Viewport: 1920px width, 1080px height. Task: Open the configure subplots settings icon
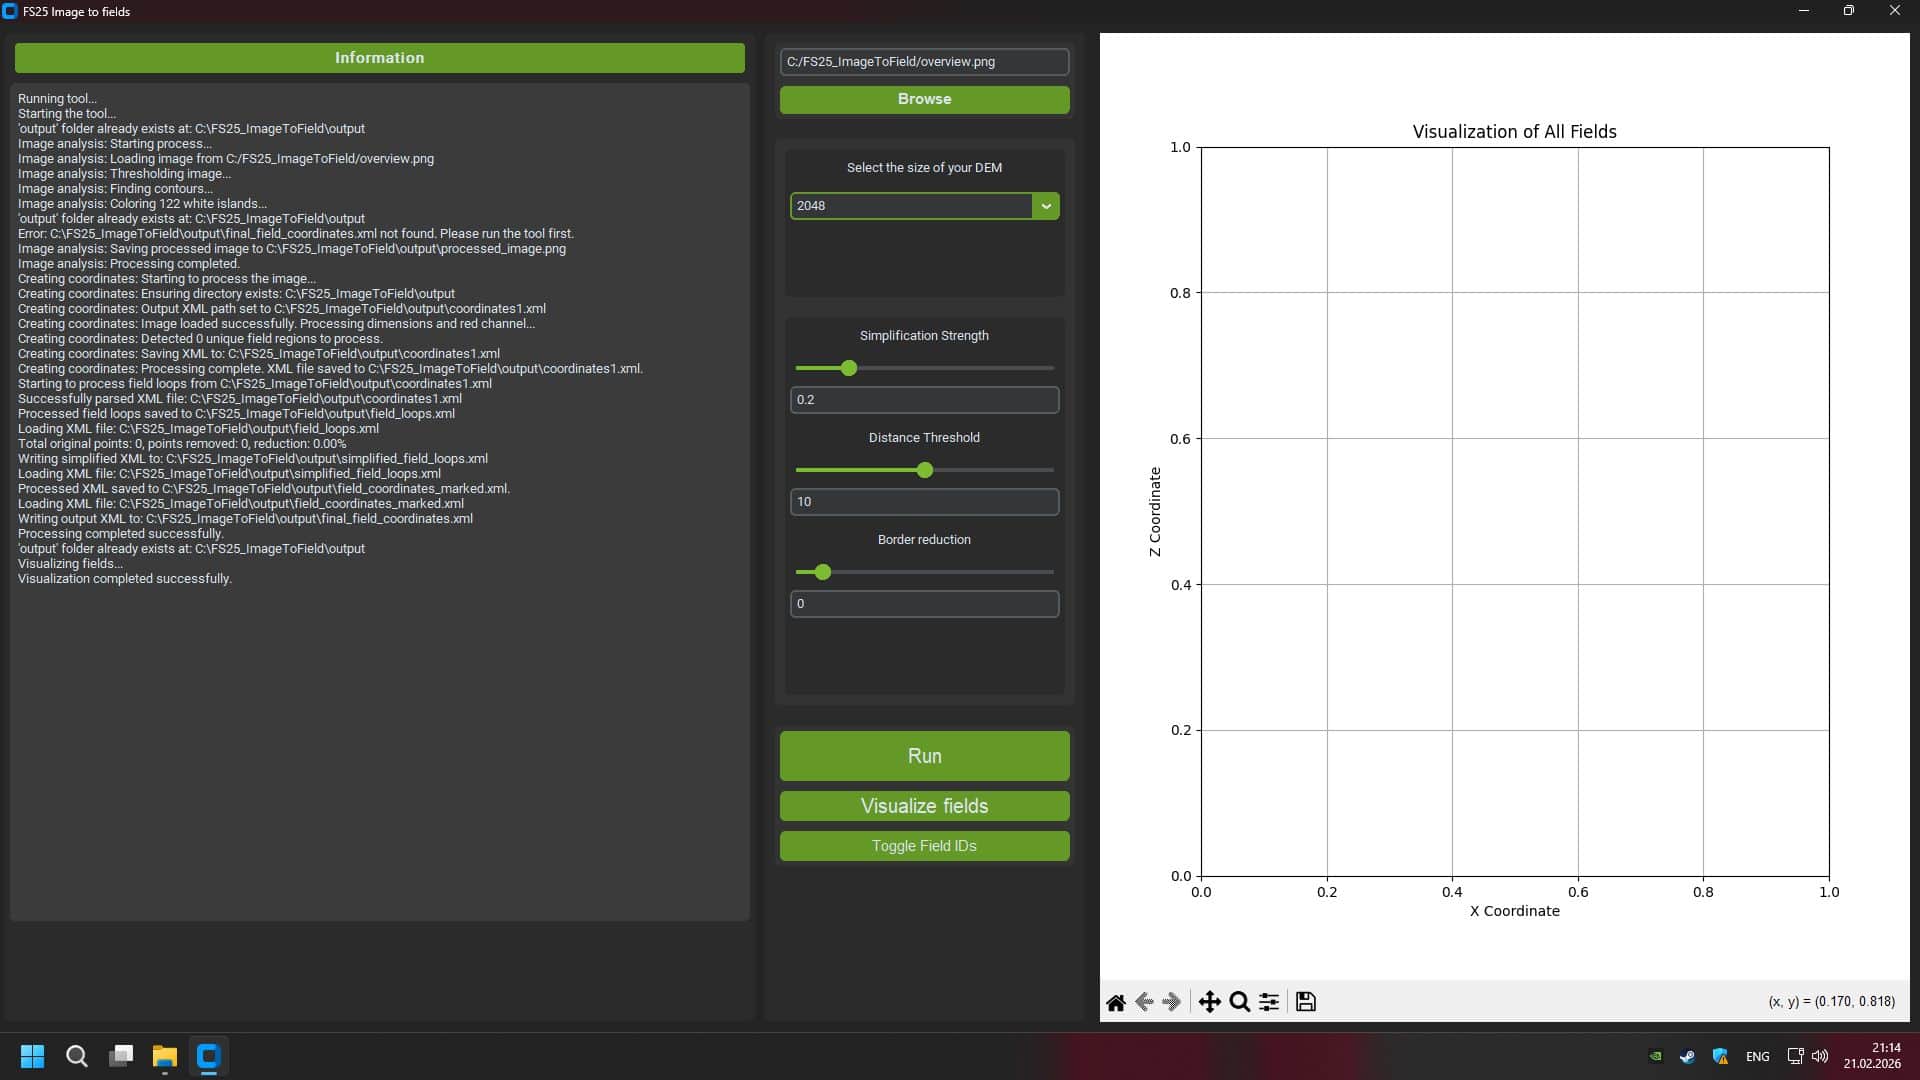(1268, 1002)
